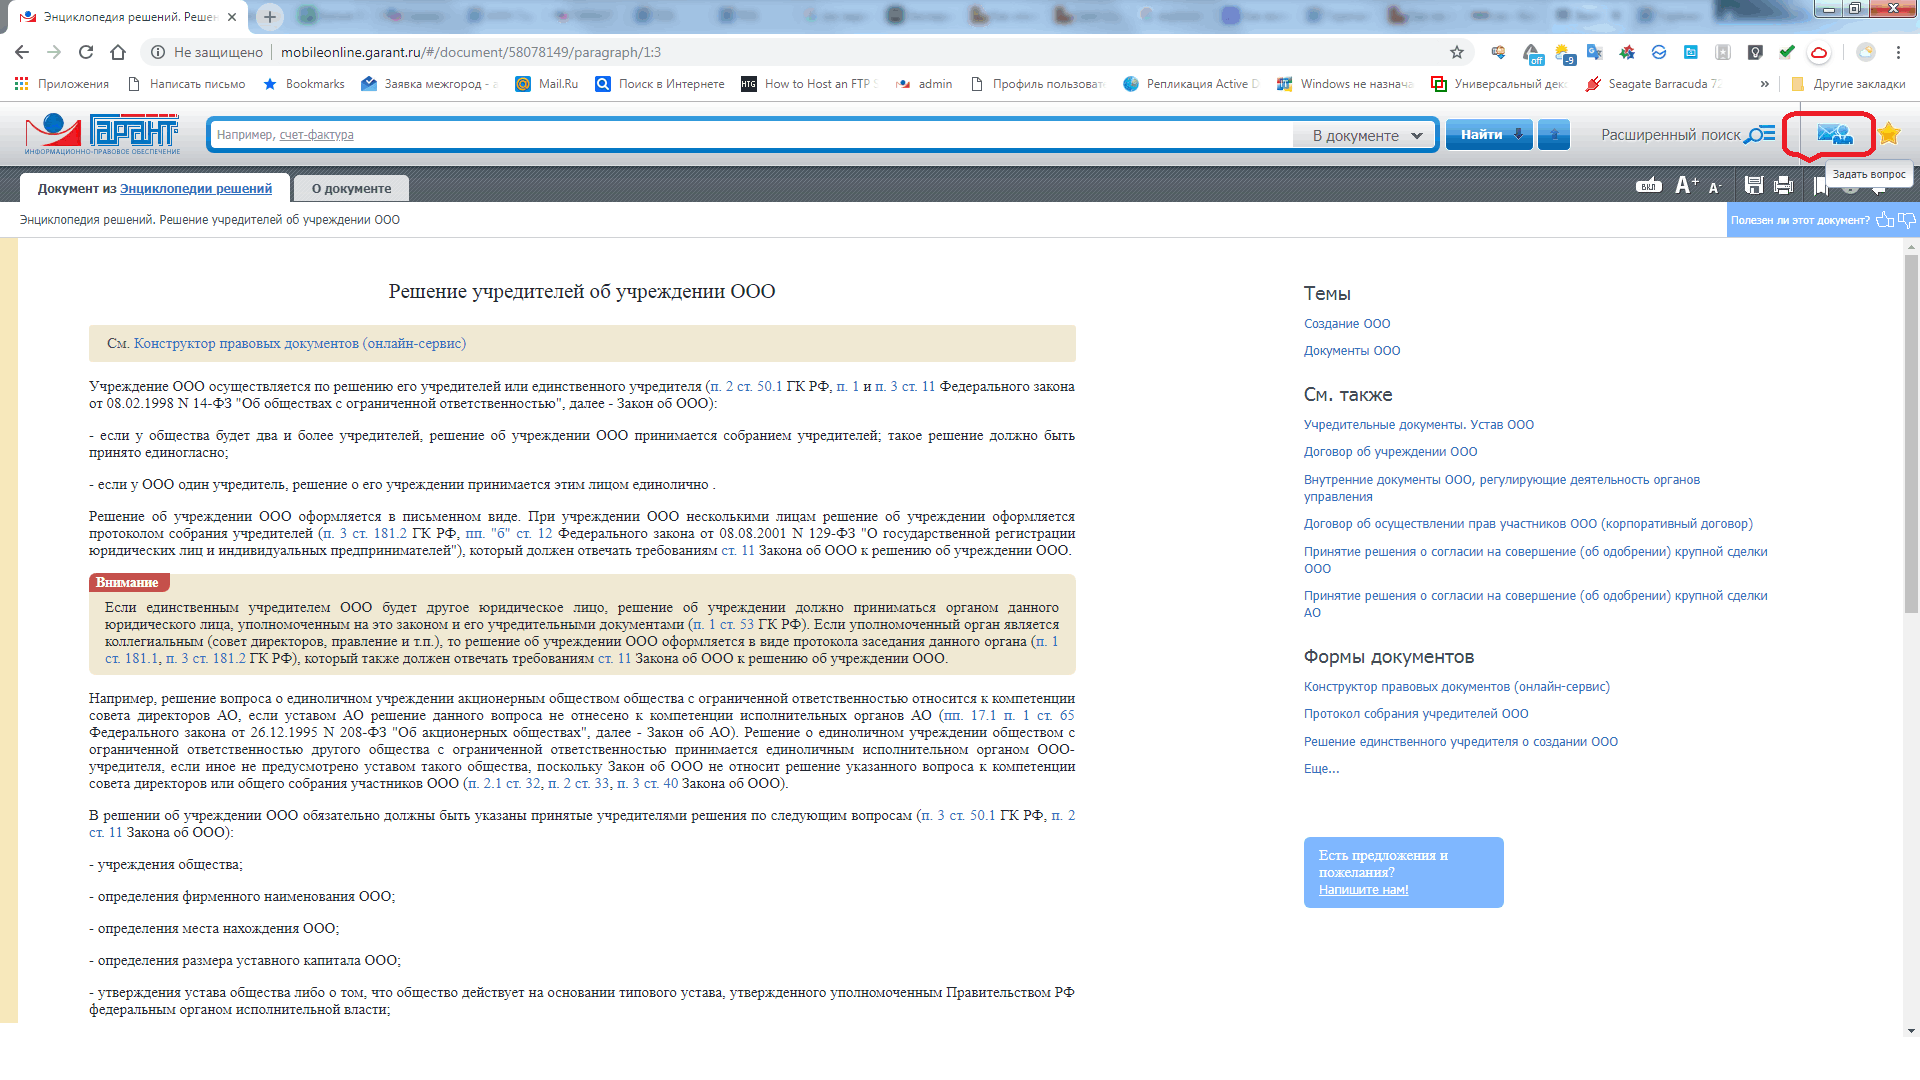Open 'Расширенный поиск' link
This screenshot has height=1080, width=1920.
click(1671, 135)
